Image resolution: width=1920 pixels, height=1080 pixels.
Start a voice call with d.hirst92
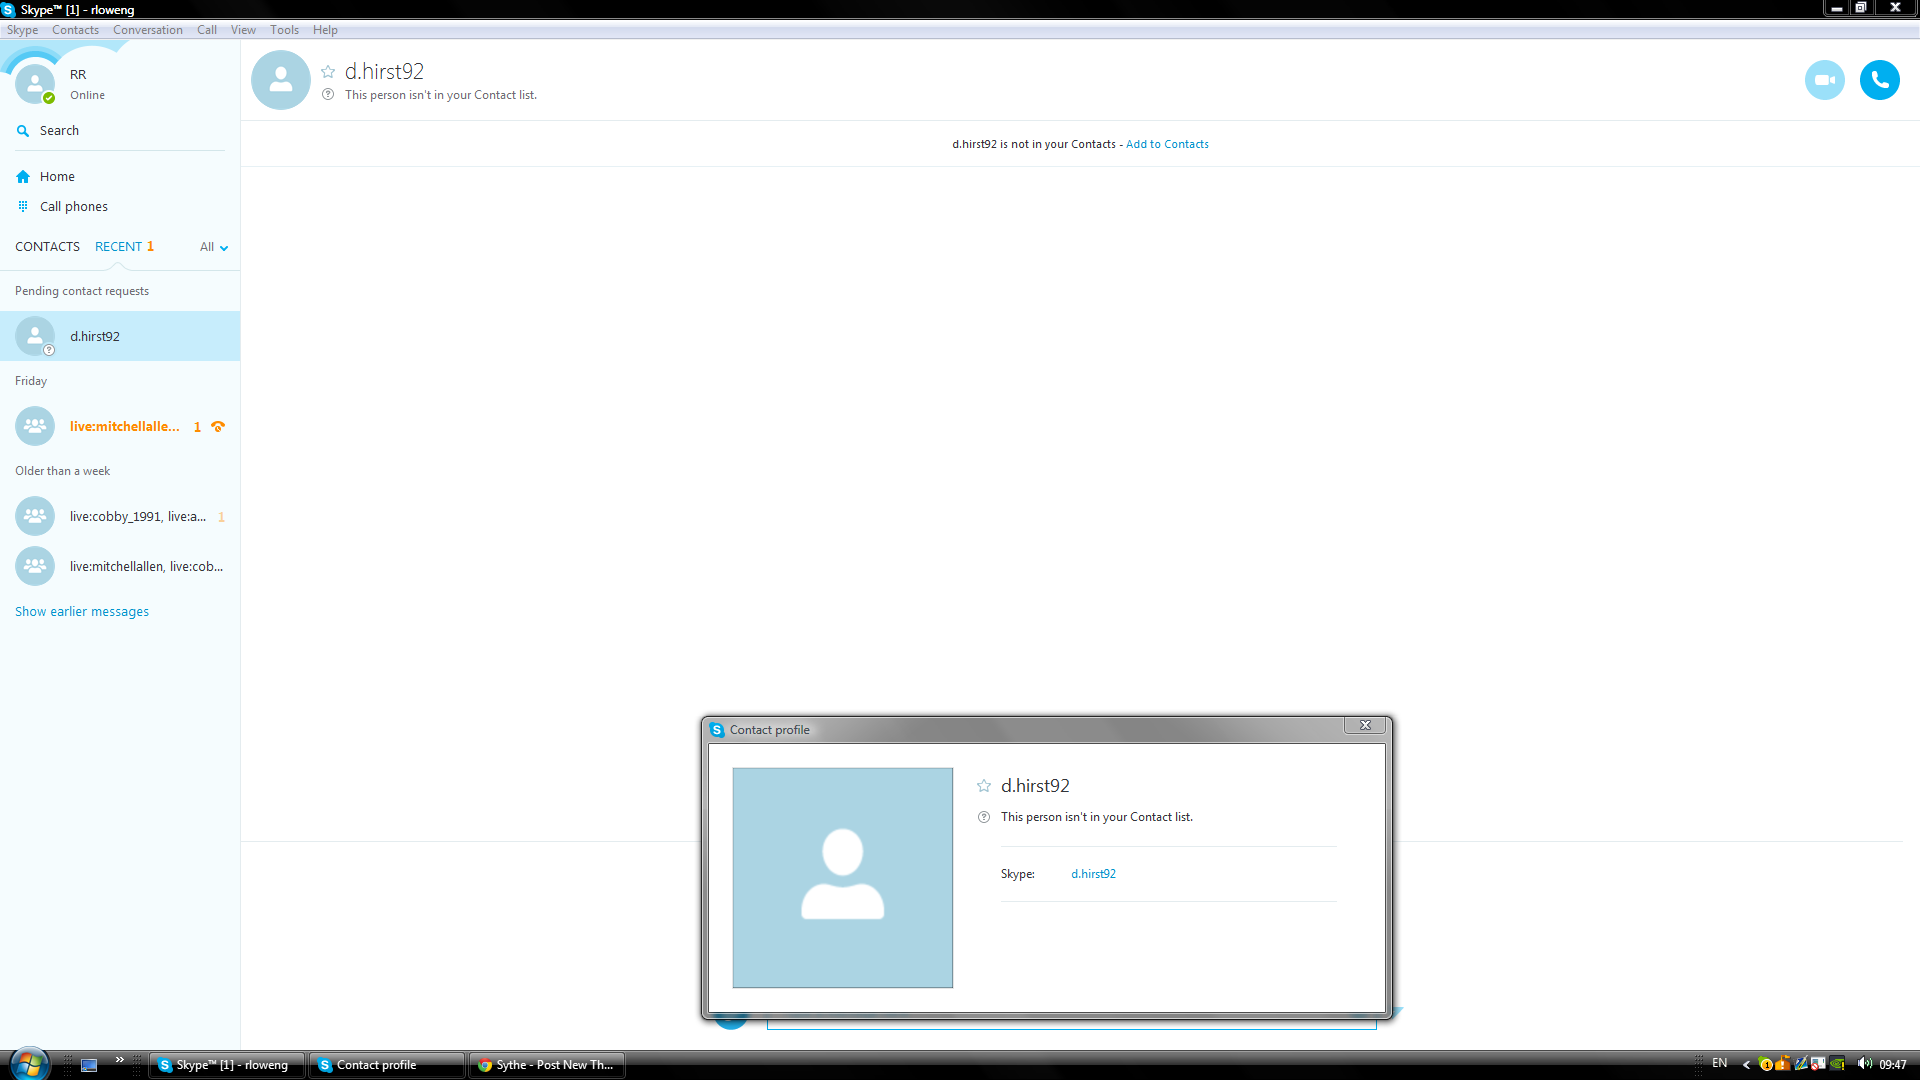click(x=1879, y=80)
